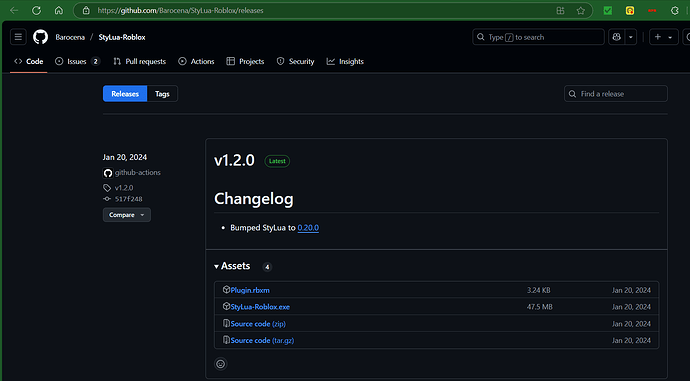Reload the page with the refresh icon

pos(37,11)
